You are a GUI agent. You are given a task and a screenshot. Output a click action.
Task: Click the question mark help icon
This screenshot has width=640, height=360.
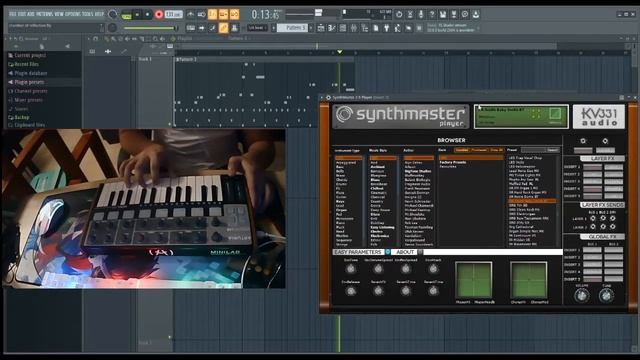click(x=432, y=15)
